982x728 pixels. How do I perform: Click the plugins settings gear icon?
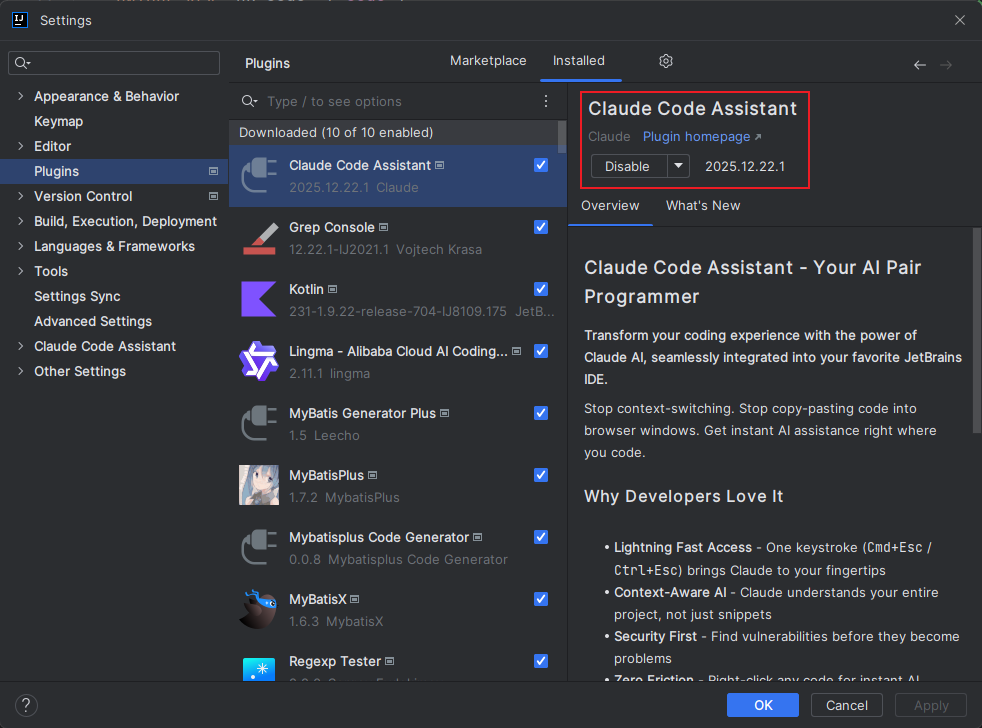point(666,61)
